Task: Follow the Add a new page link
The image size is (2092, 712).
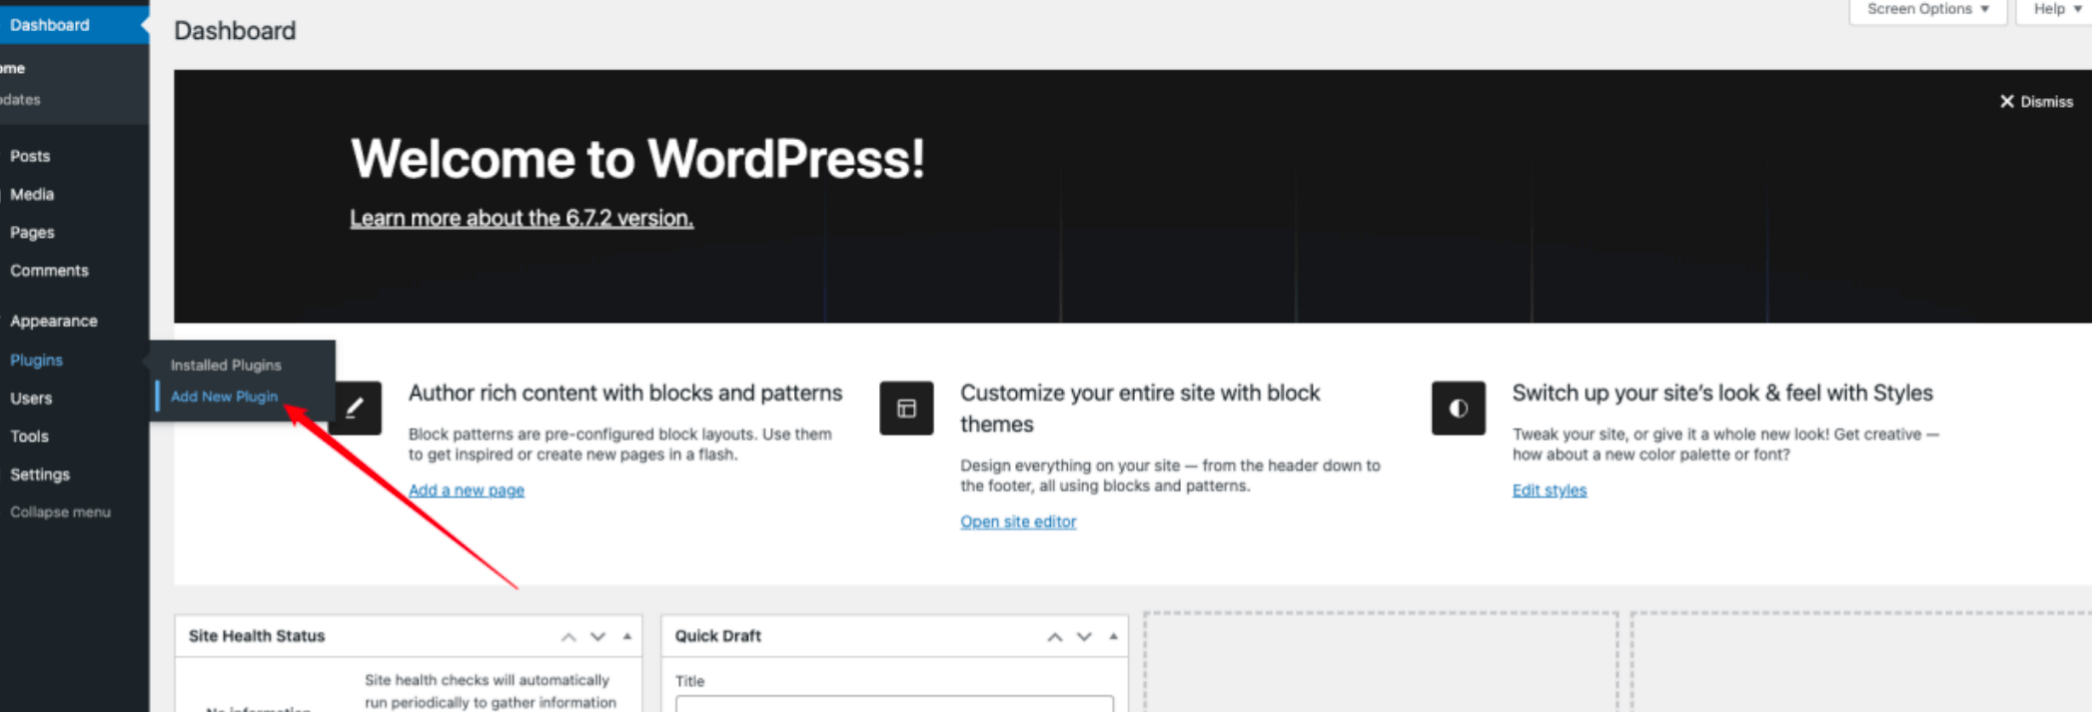Action: click(x=466, y=490)
